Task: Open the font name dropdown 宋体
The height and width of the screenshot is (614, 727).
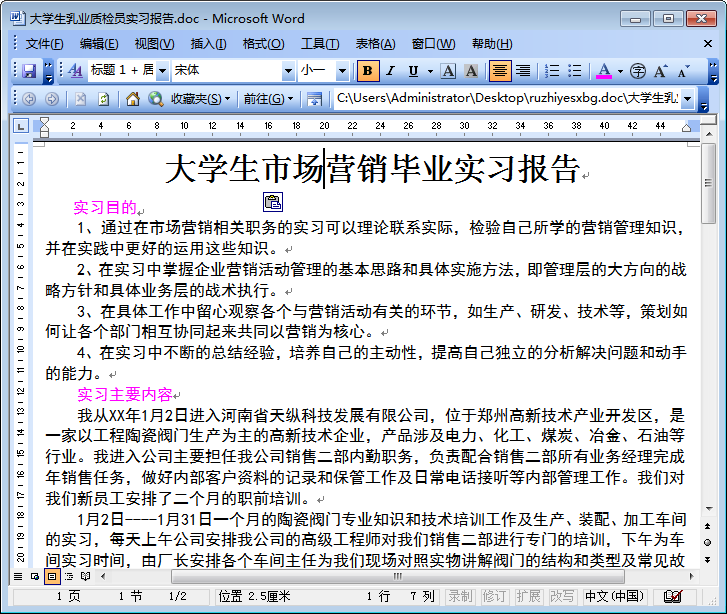Action: pos(288,71)
